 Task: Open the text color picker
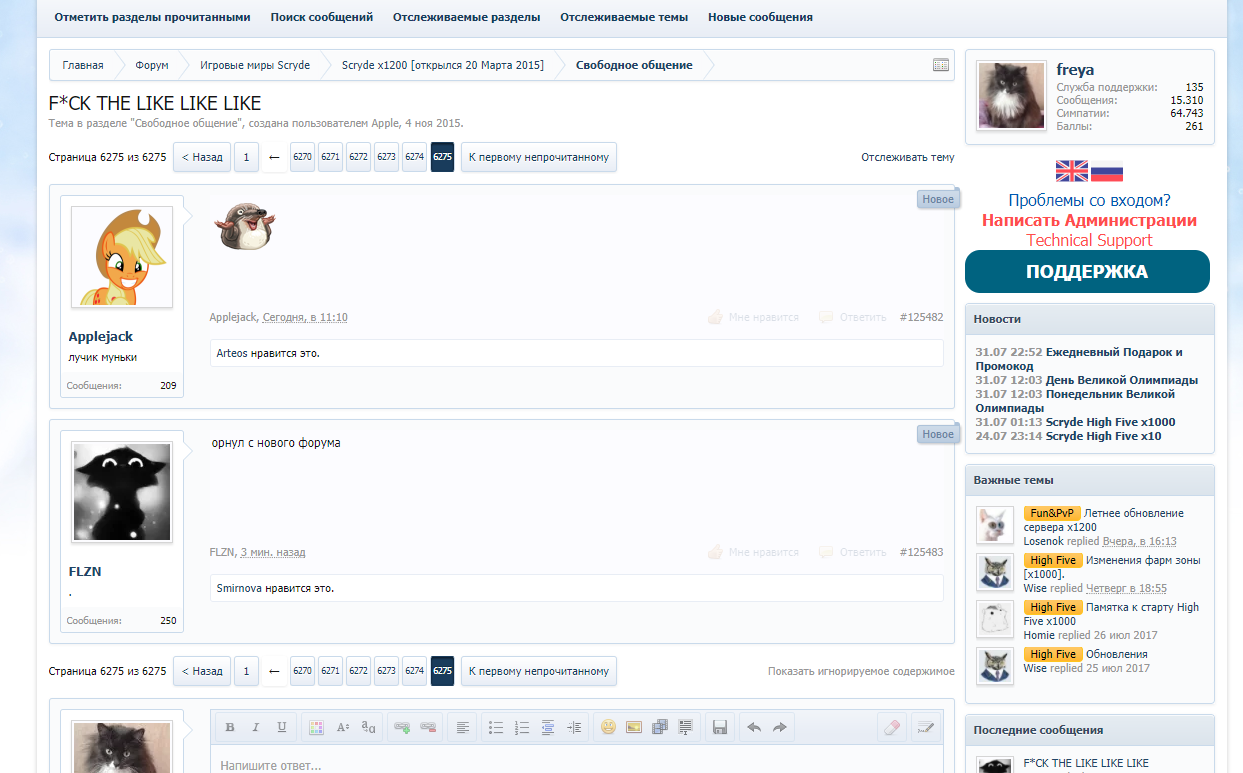[x=316, y=727]
